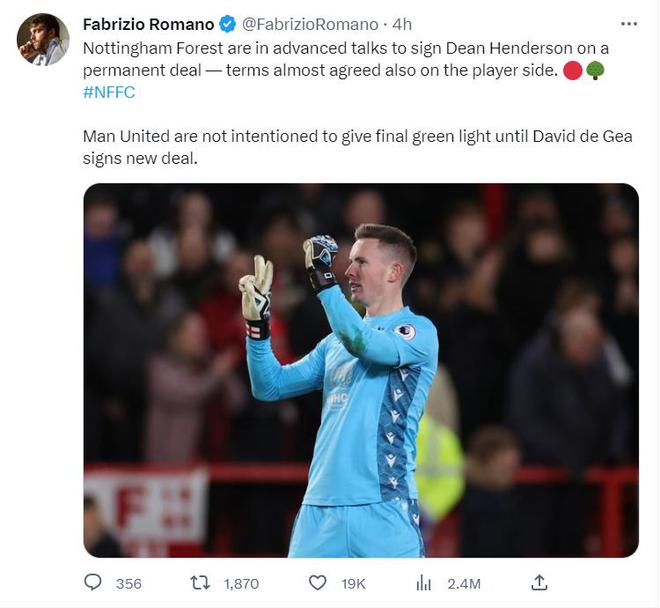The height and width of the screenshot is (608, 660).
Task: Open the share upload icon
Action: click(539, 583)
